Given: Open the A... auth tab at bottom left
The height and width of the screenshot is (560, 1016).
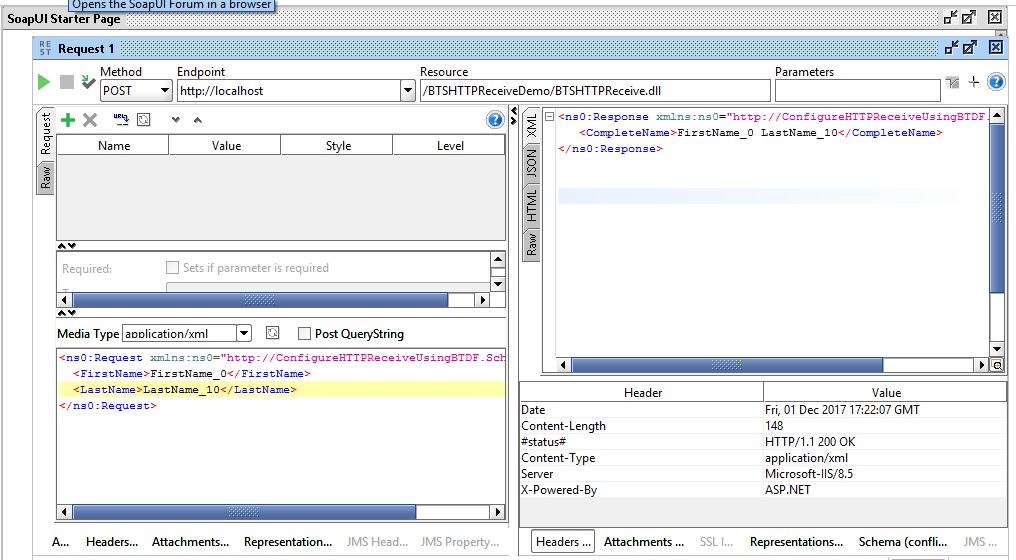Looking at the screenshot, I should click(x=60, y=542).
